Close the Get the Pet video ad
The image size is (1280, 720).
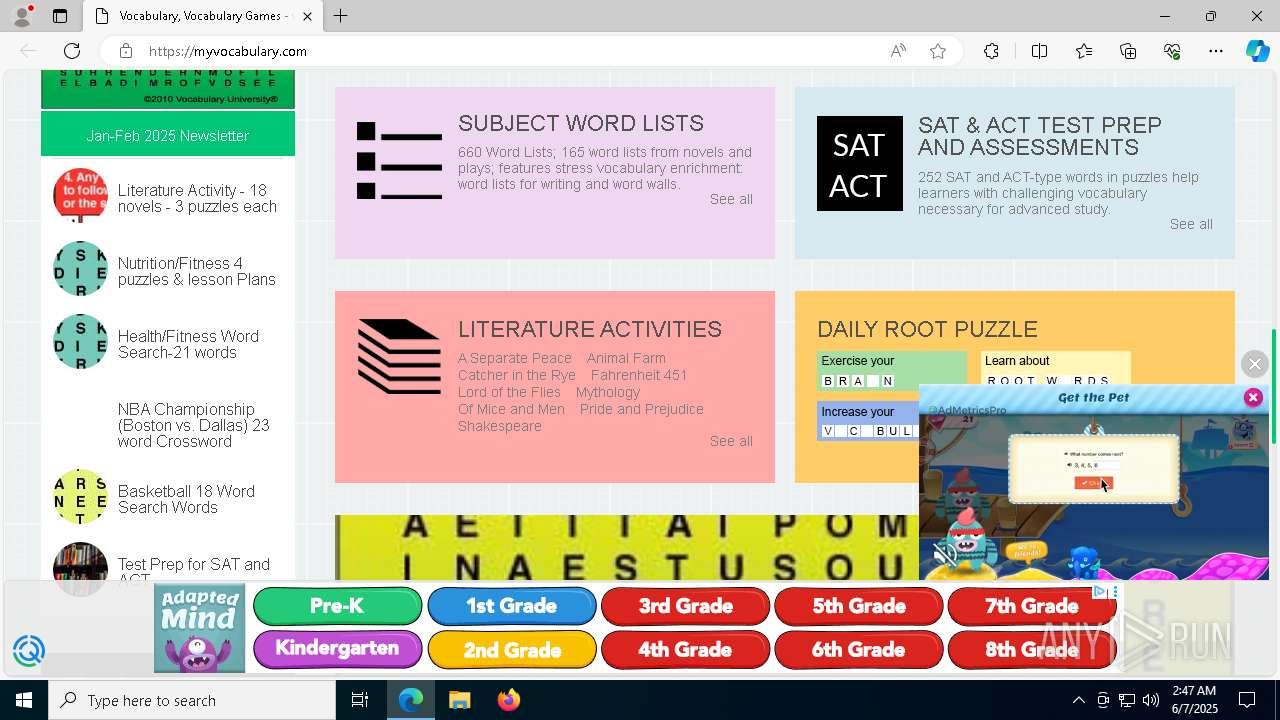[x=1253, y=397]
